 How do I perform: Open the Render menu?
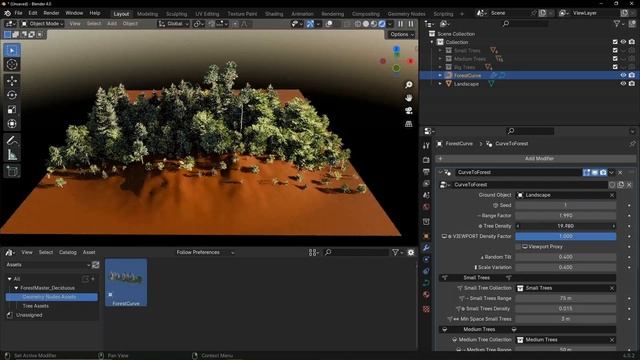point(51,13)
